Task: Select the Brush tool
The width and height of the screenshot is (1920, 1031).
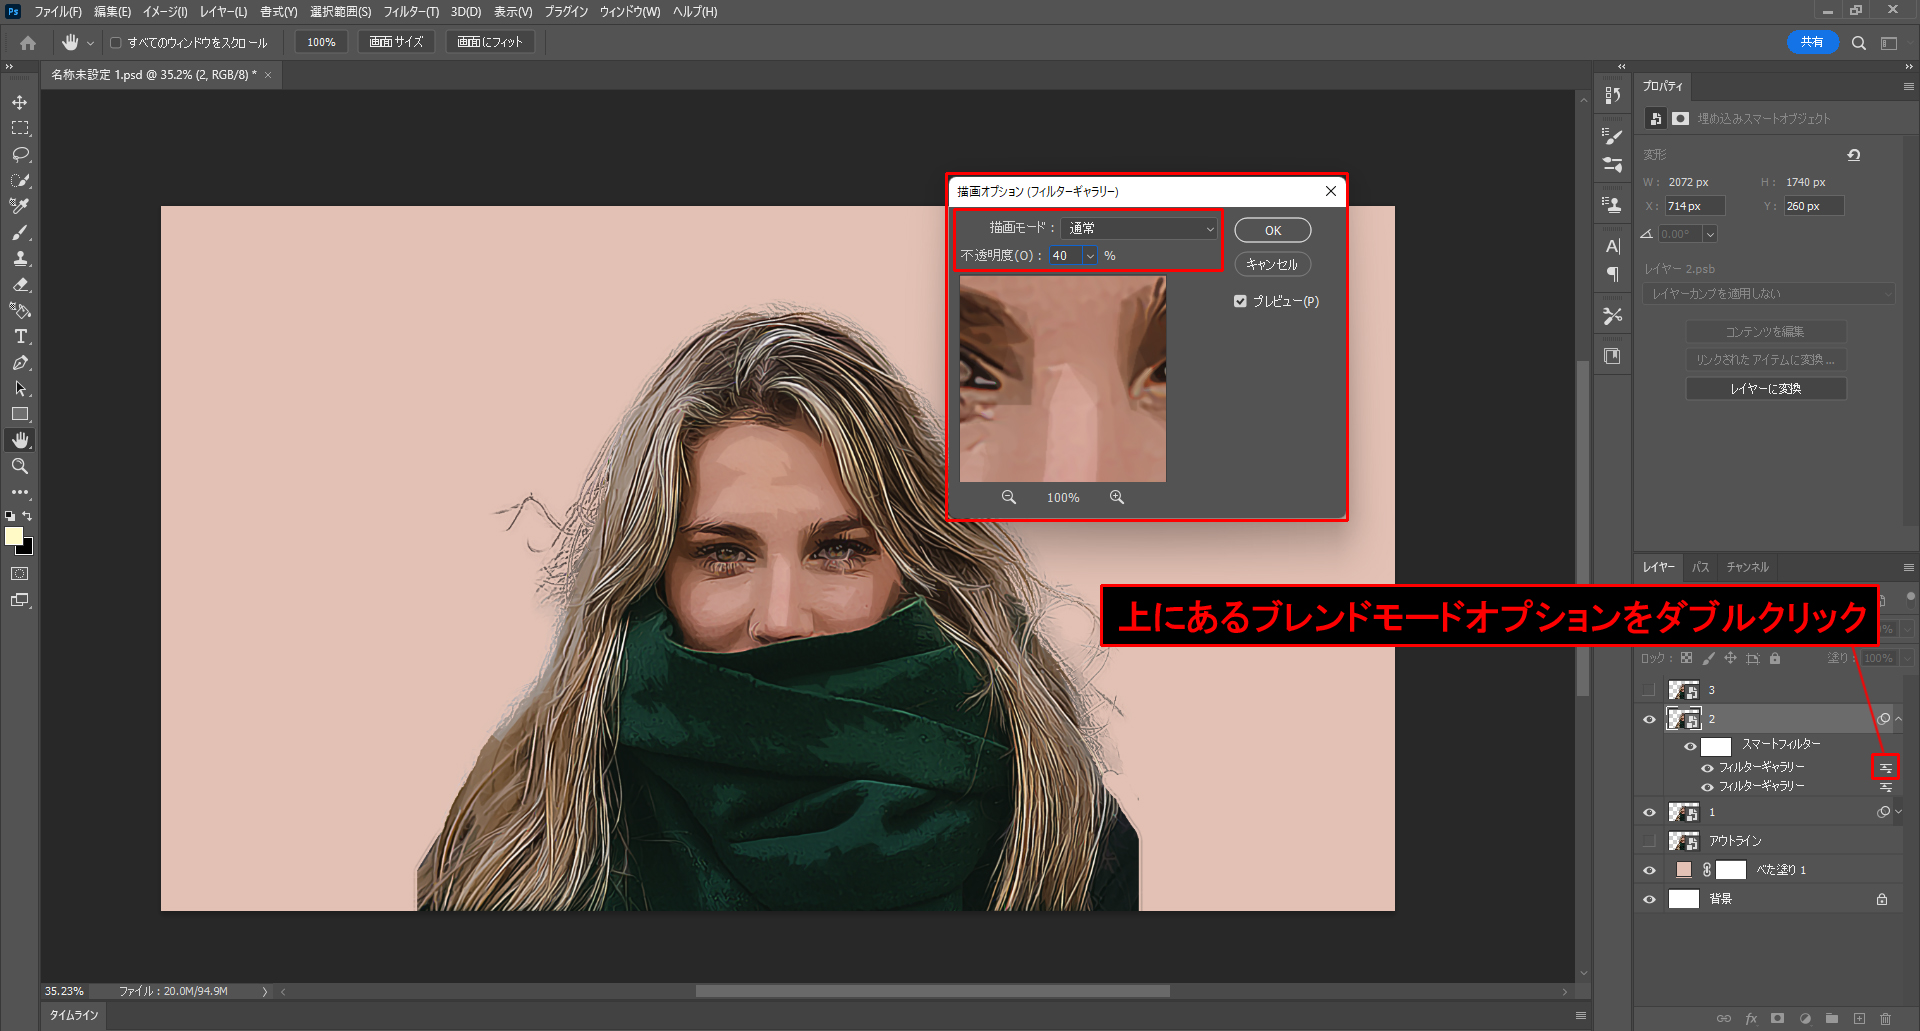Action: tap(20, 232)
